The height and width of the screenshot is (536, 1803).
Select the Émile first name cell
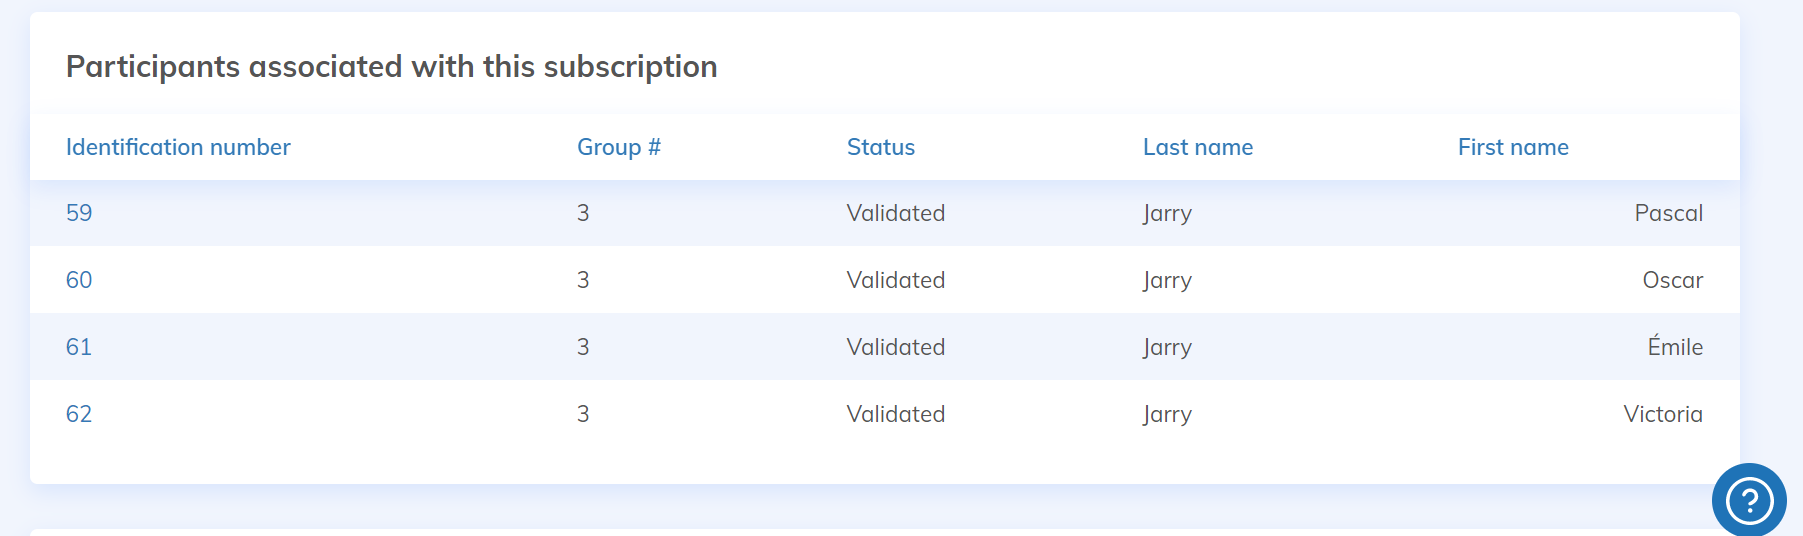(1675, 347)
